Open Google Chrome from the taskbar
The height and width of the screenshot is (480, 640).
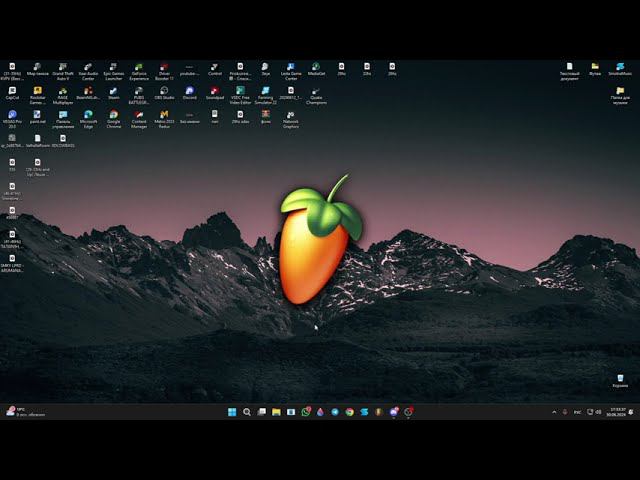click(350, 412)
